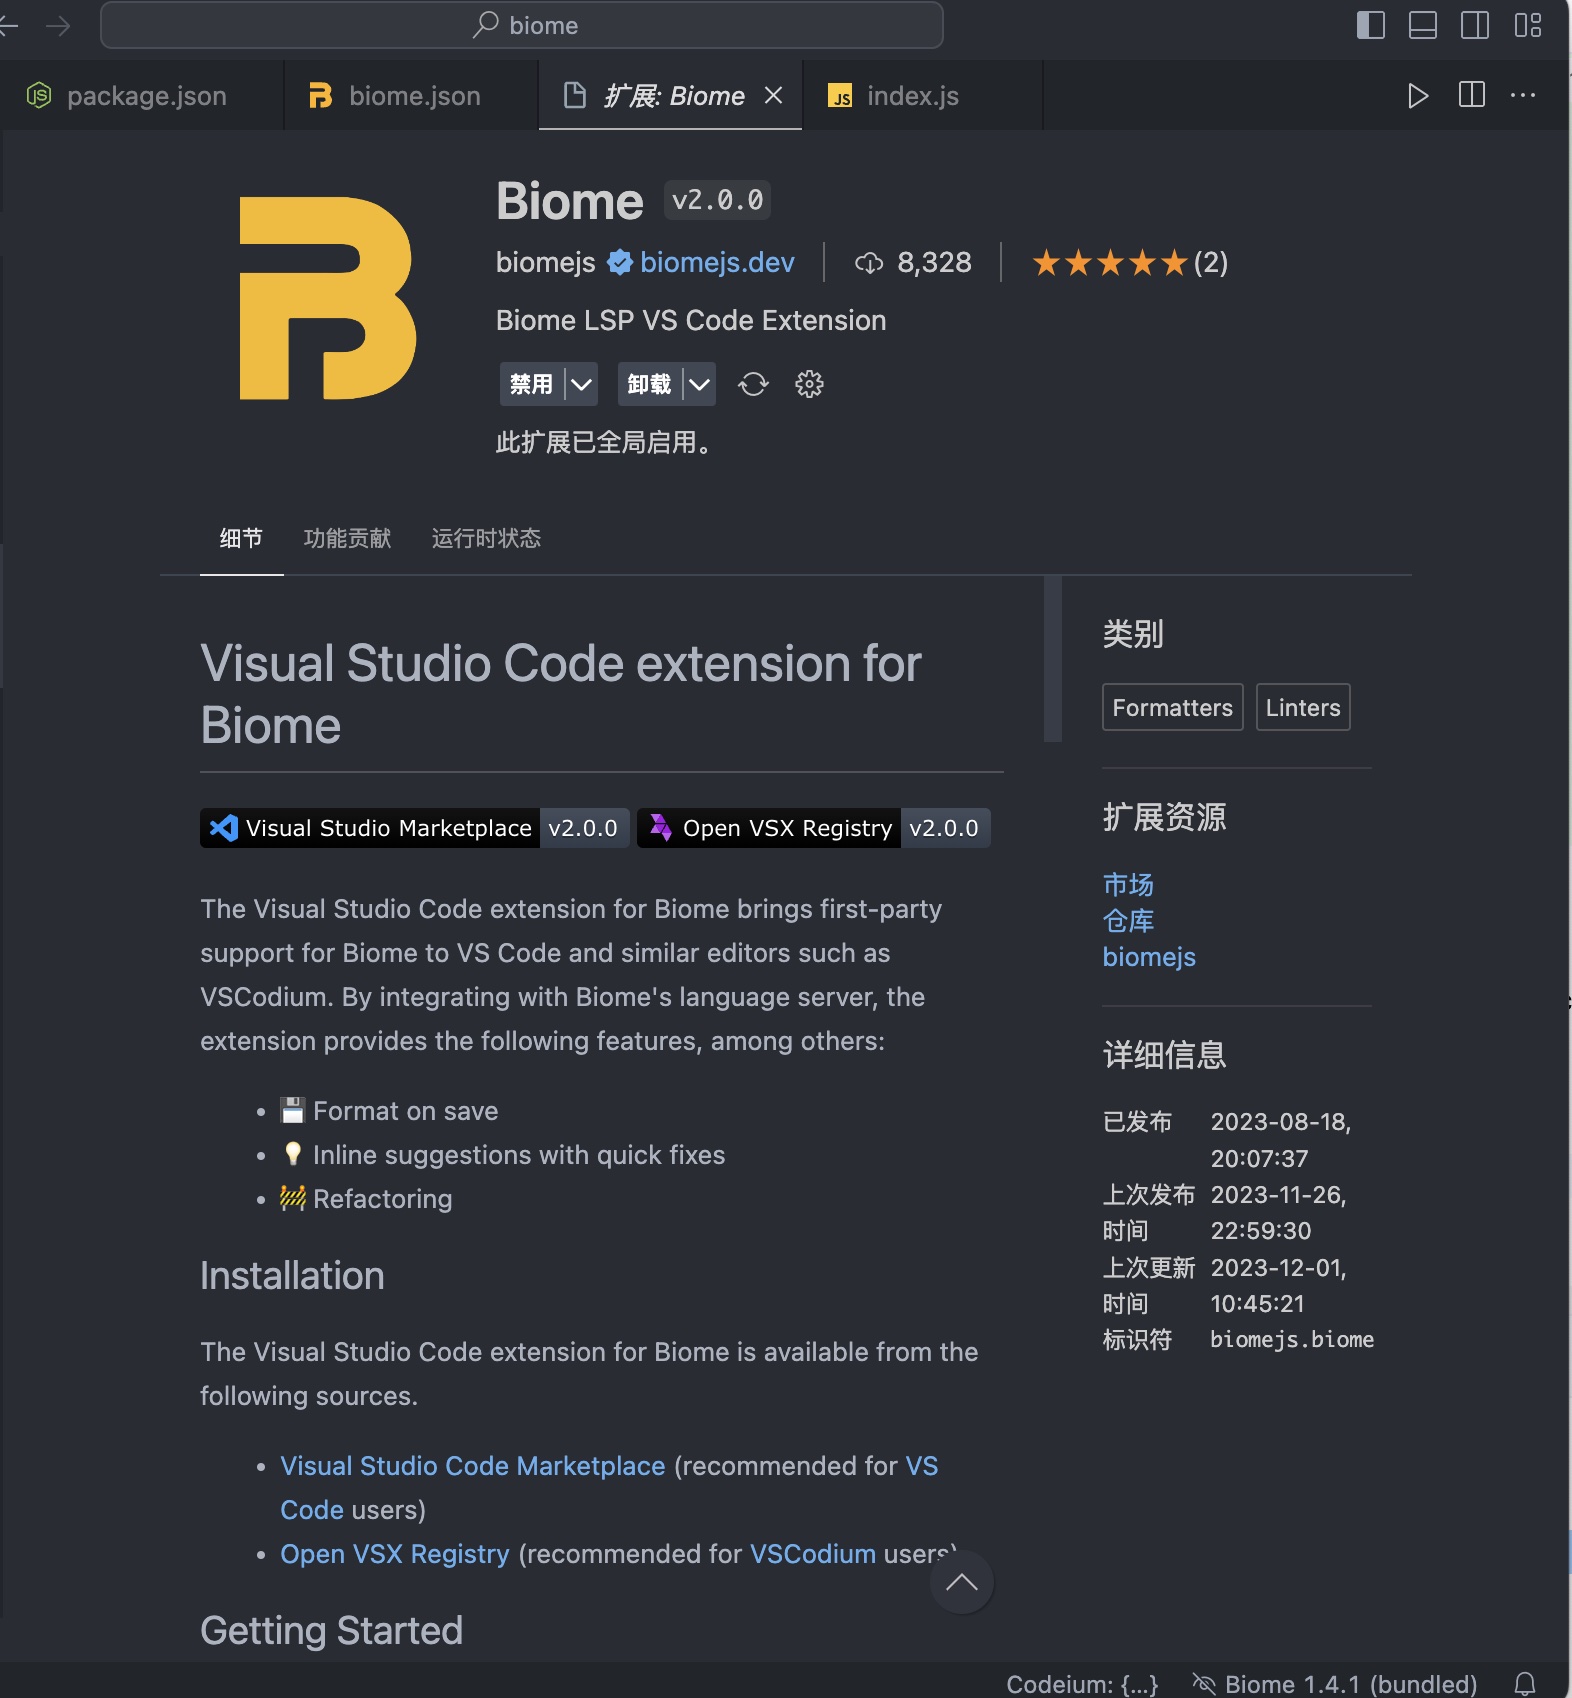Open the Visual Studio Code Marketplace link
This screenshot has width=1572, height=1698.
(472, 1466)
